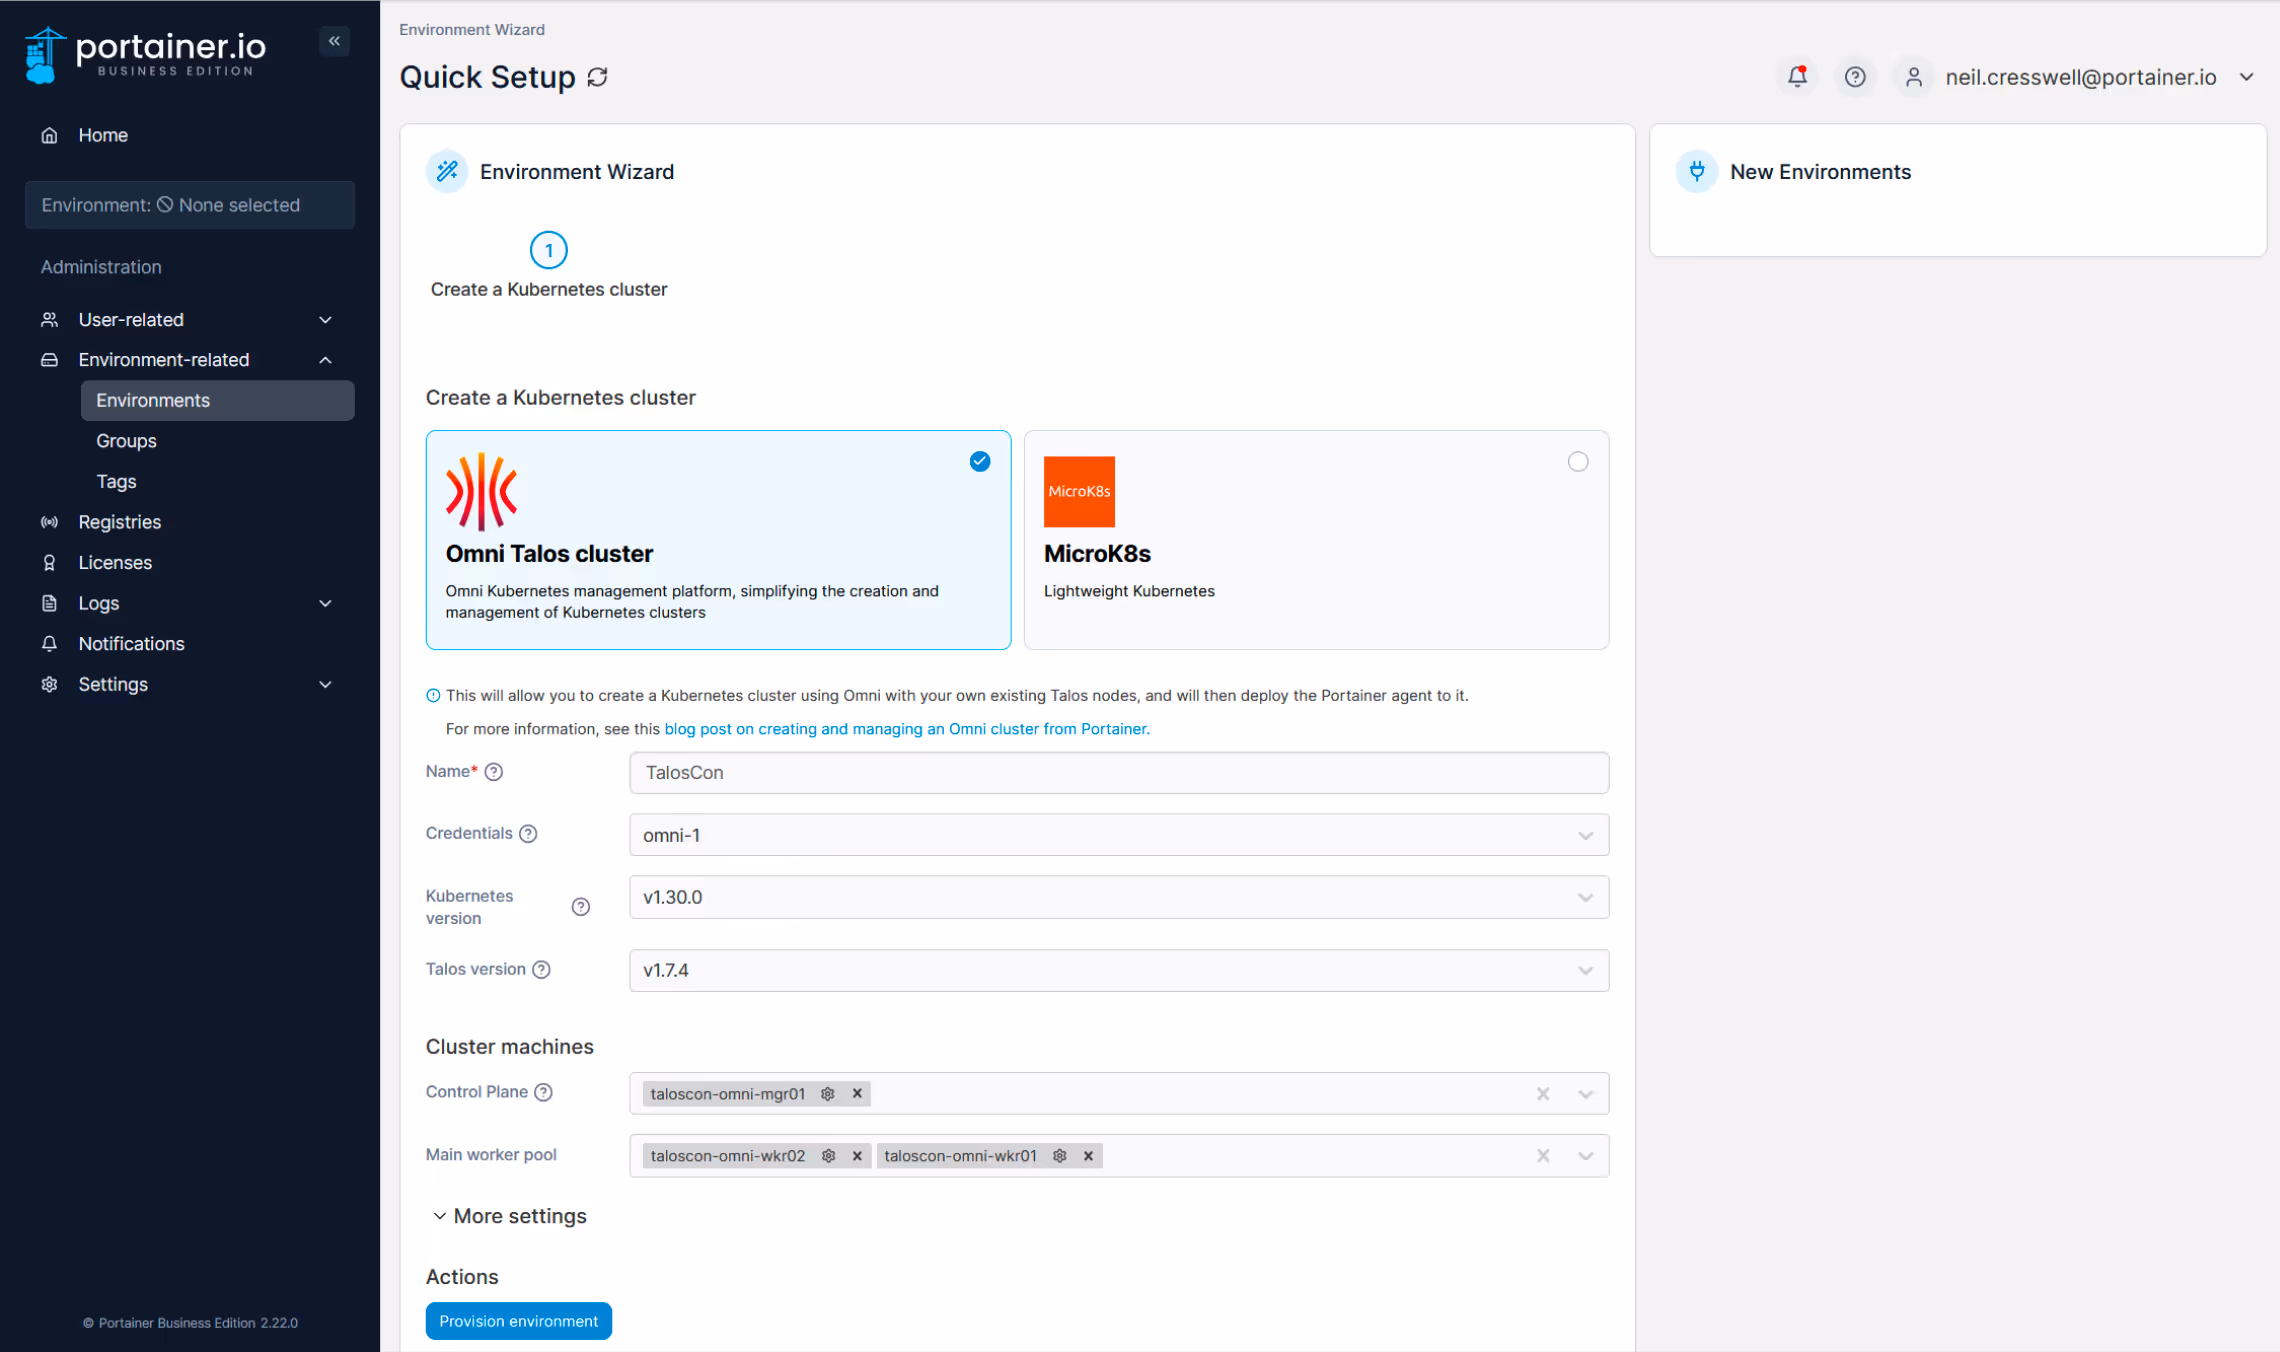
Task: Click the Registries broadcast icon
Action: 49,522
